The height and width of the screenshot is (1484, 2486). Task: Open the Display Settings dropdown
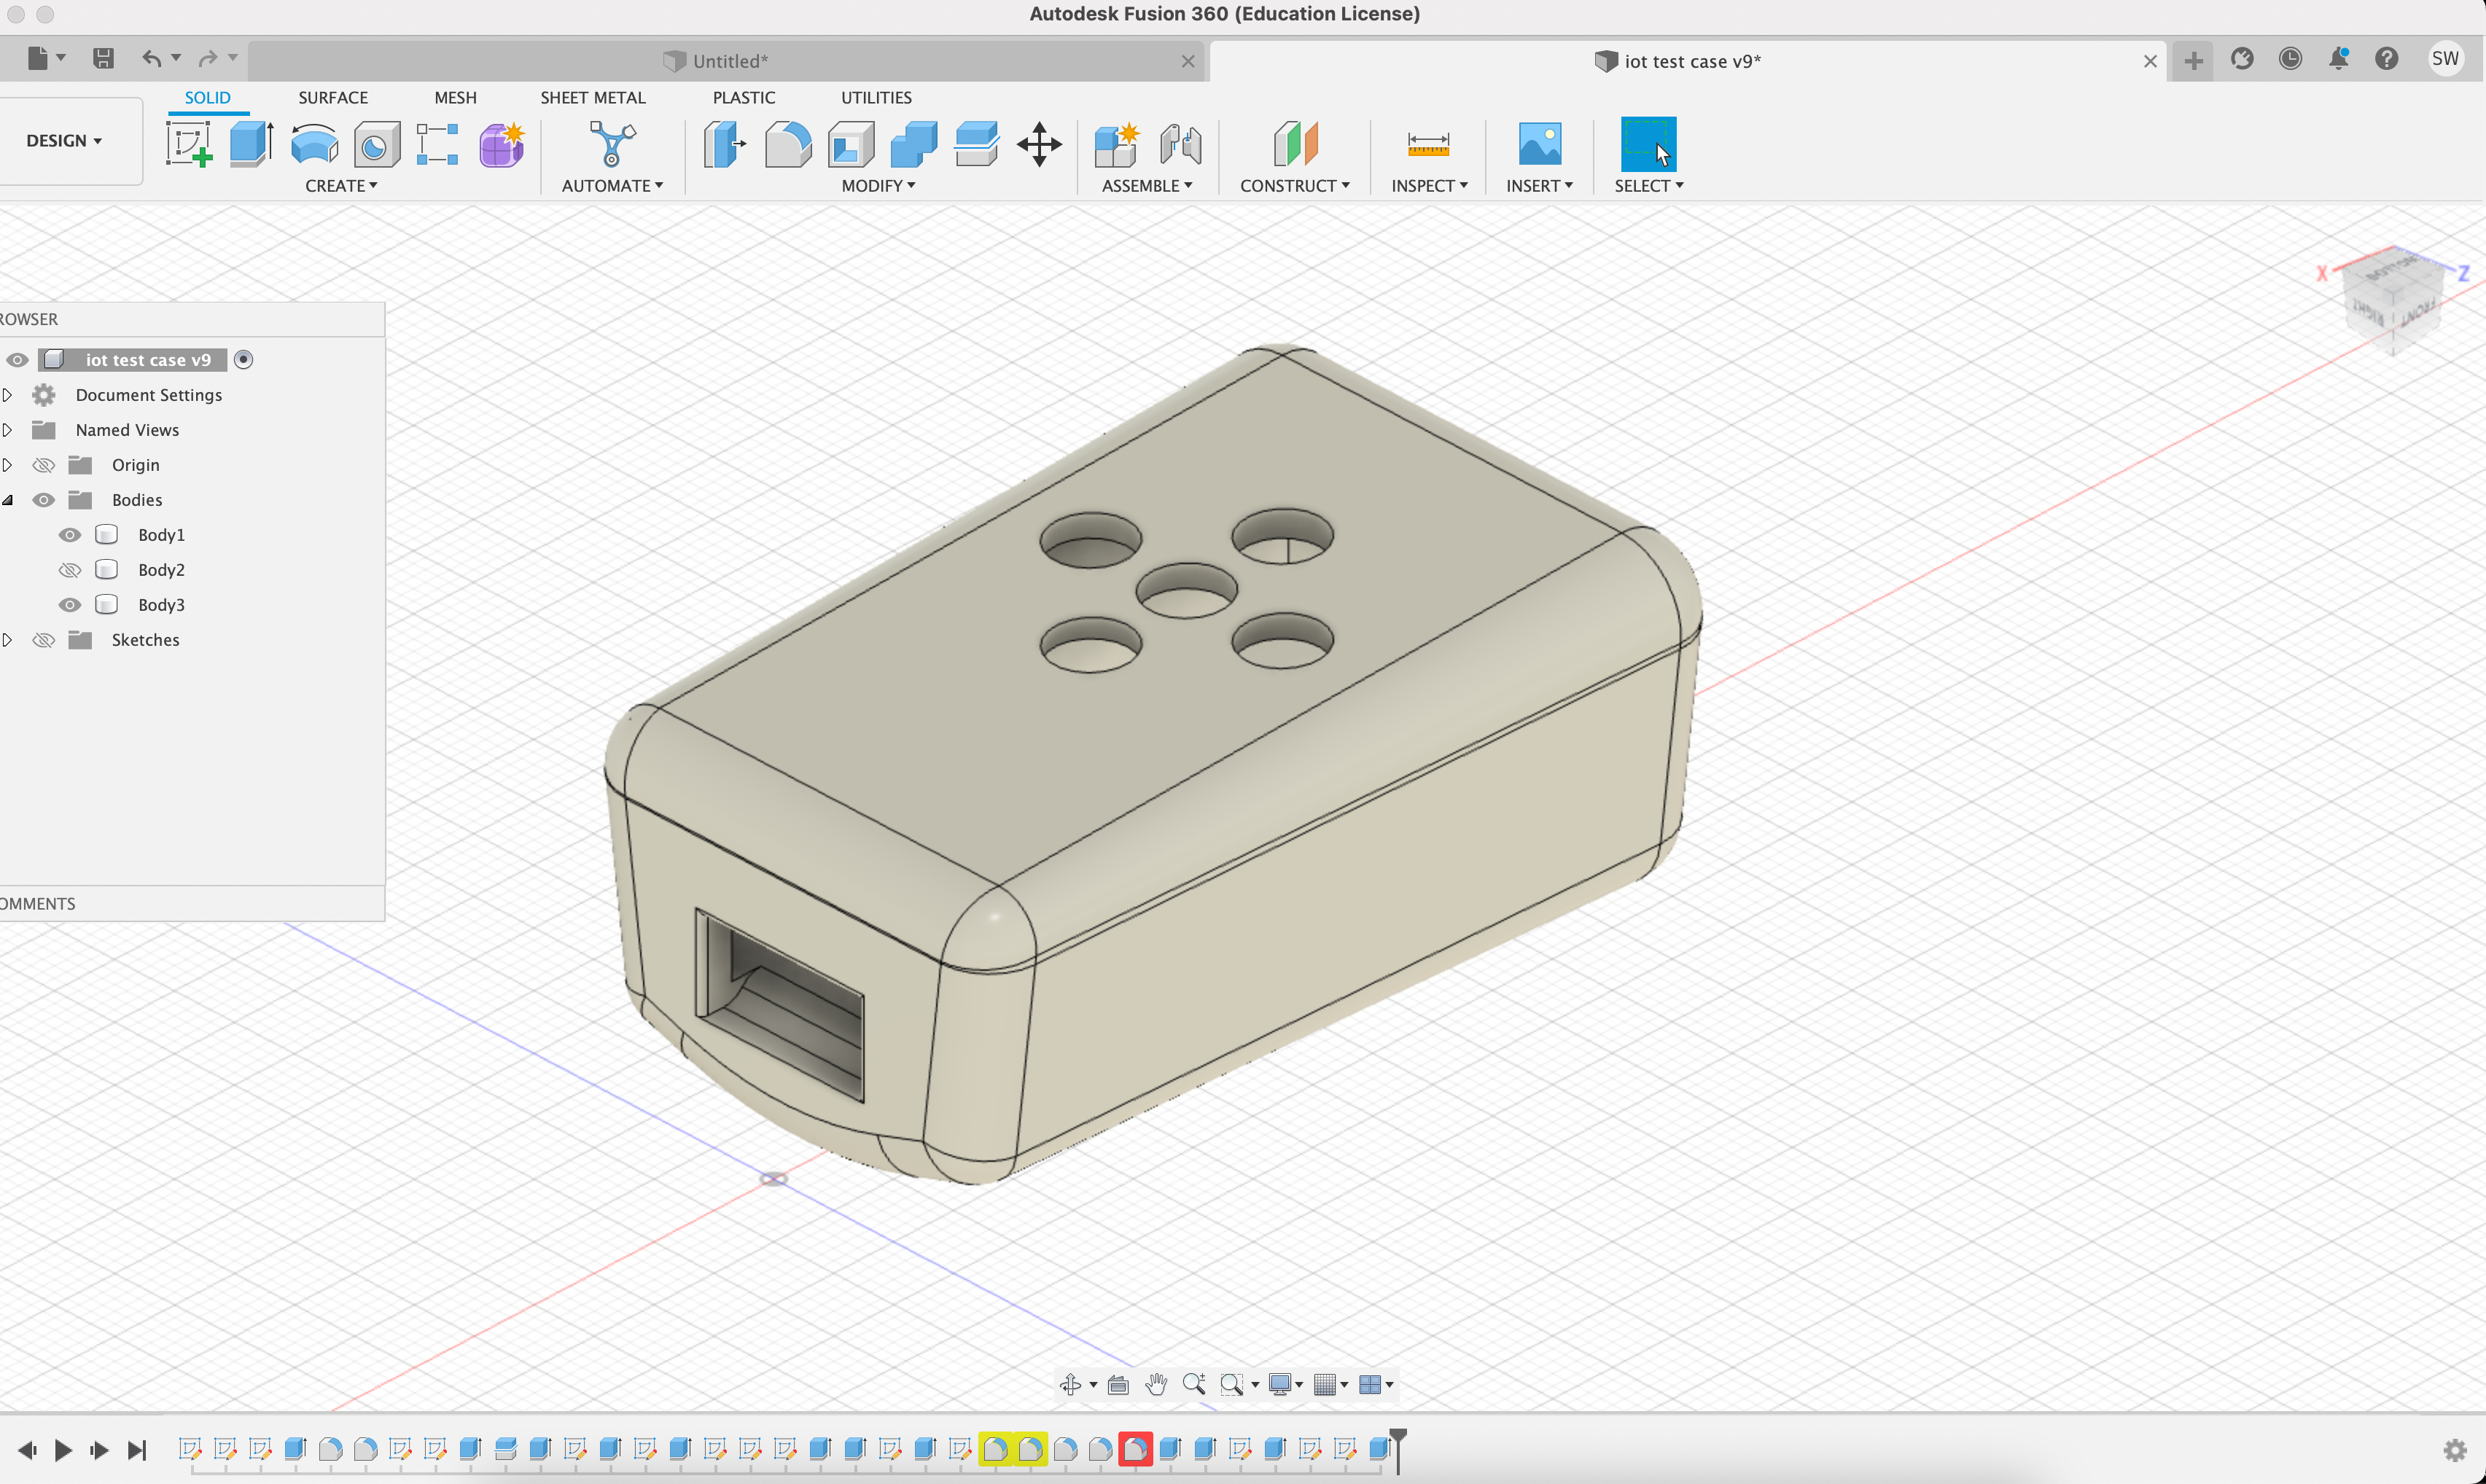pos(1285,1384)
